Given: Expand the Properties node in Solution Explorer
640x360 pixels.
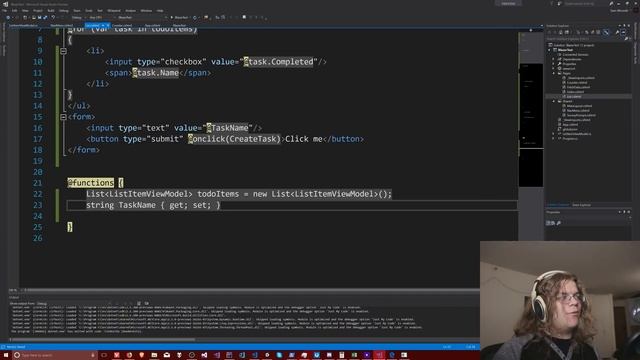Looking at the screenshot, I should pyautogui.click(x=553, y=64).
